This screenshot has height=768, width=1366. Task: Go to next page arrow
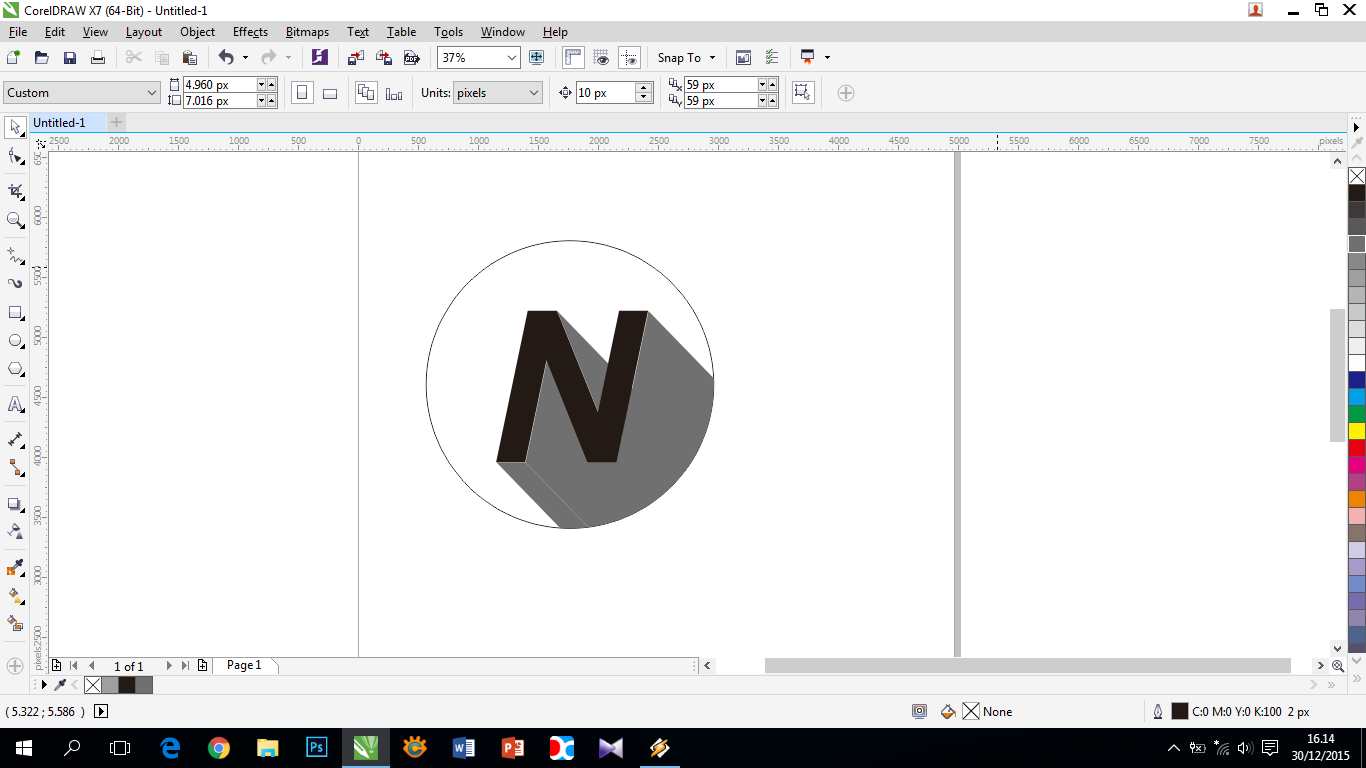click(x=169, y=665)
